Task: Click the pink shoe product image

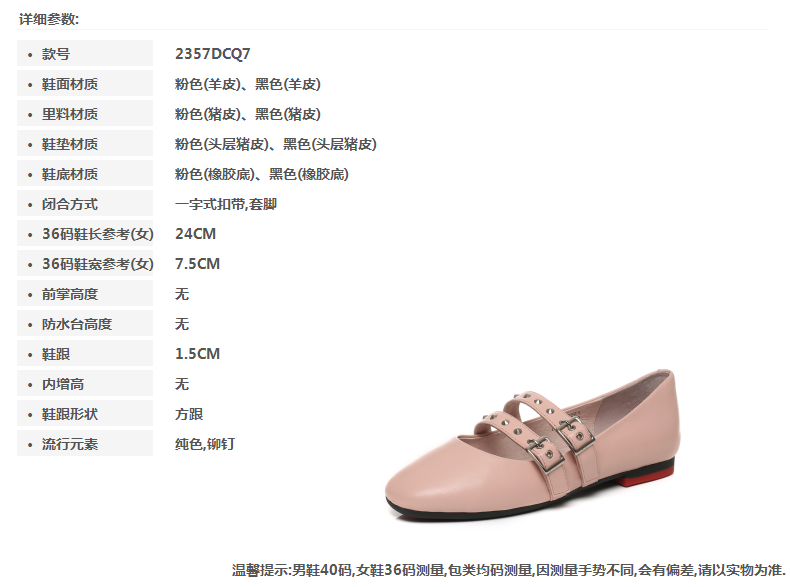Action: click(533, 445)
